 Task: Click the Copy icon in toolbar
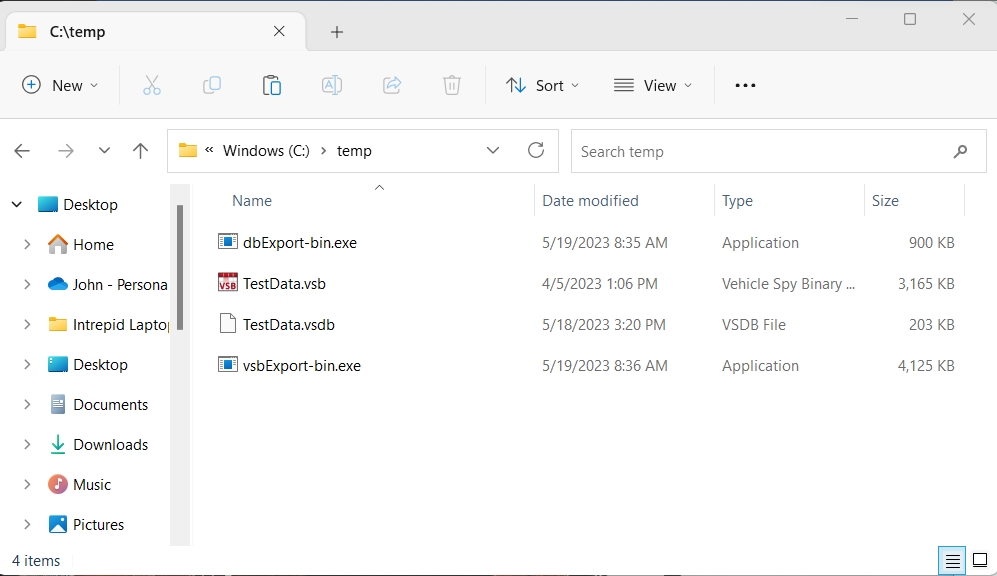(x=212, y=86)
